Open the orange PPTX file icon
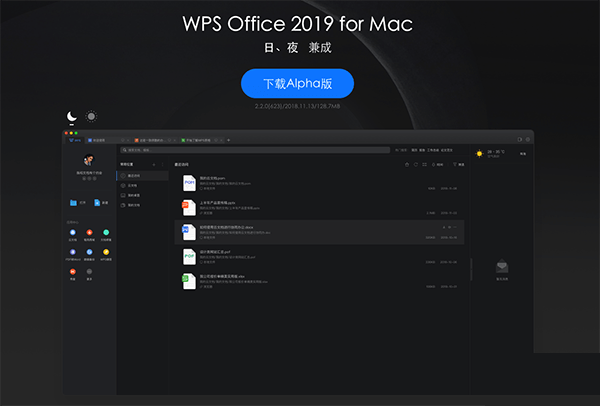Image resolution: width=600 pixels, height=406 pixels. click(x=188, y=207)
